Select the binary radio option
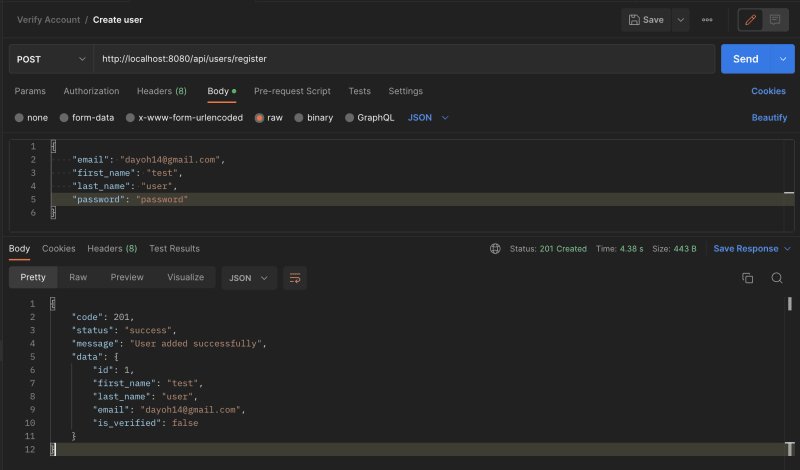 (299, 118)
